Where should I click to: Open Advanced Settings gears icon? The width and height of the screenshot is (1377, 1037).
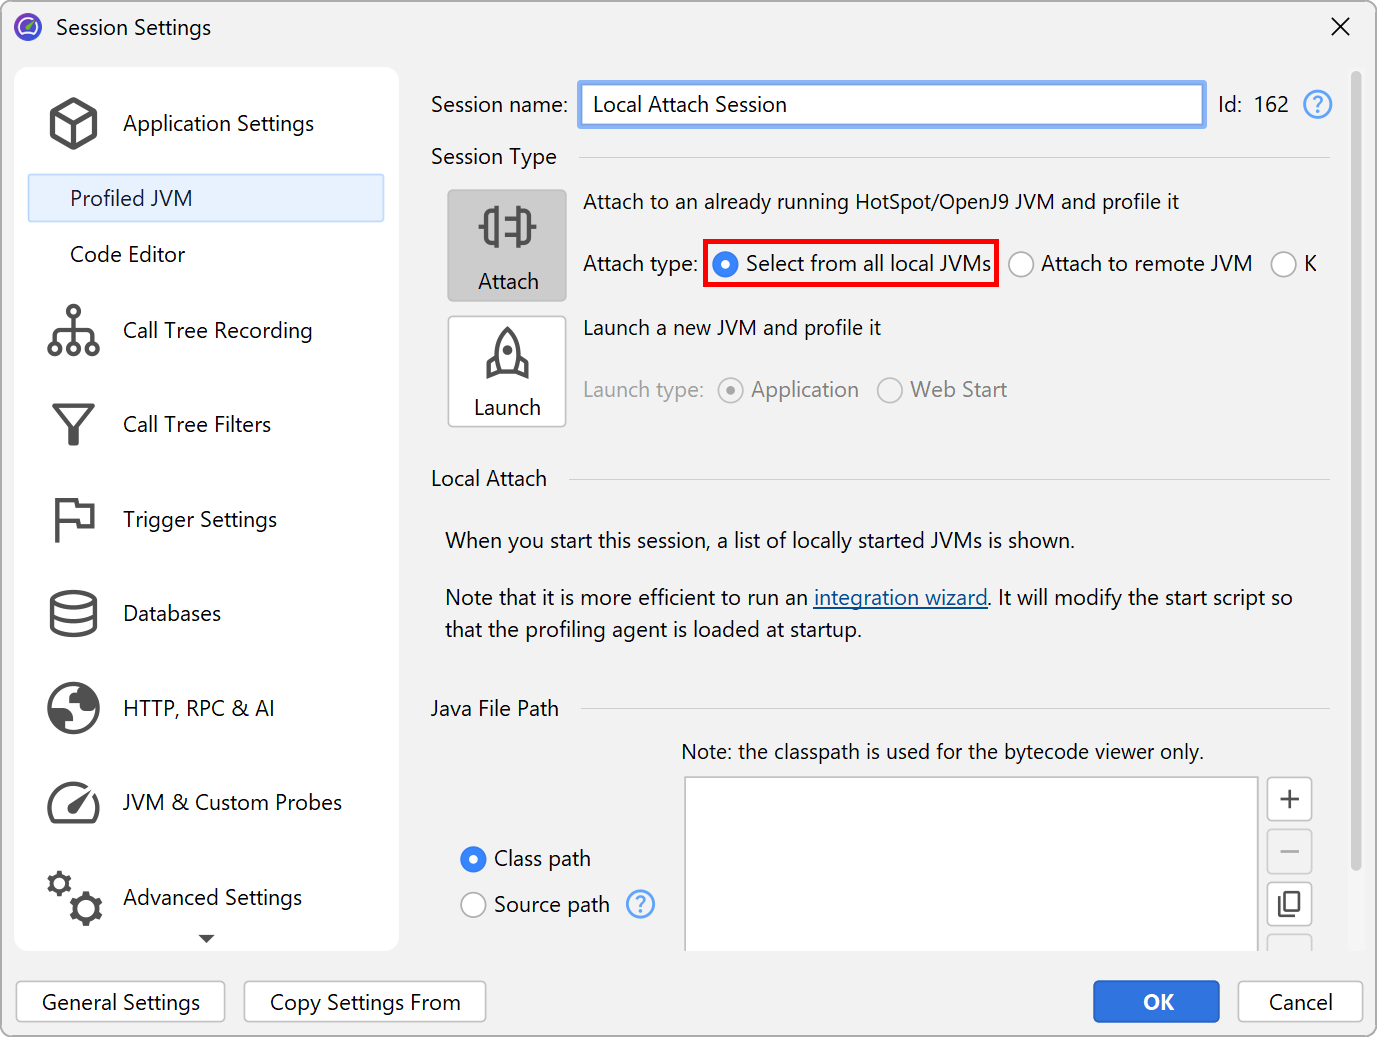click(73, 897)
